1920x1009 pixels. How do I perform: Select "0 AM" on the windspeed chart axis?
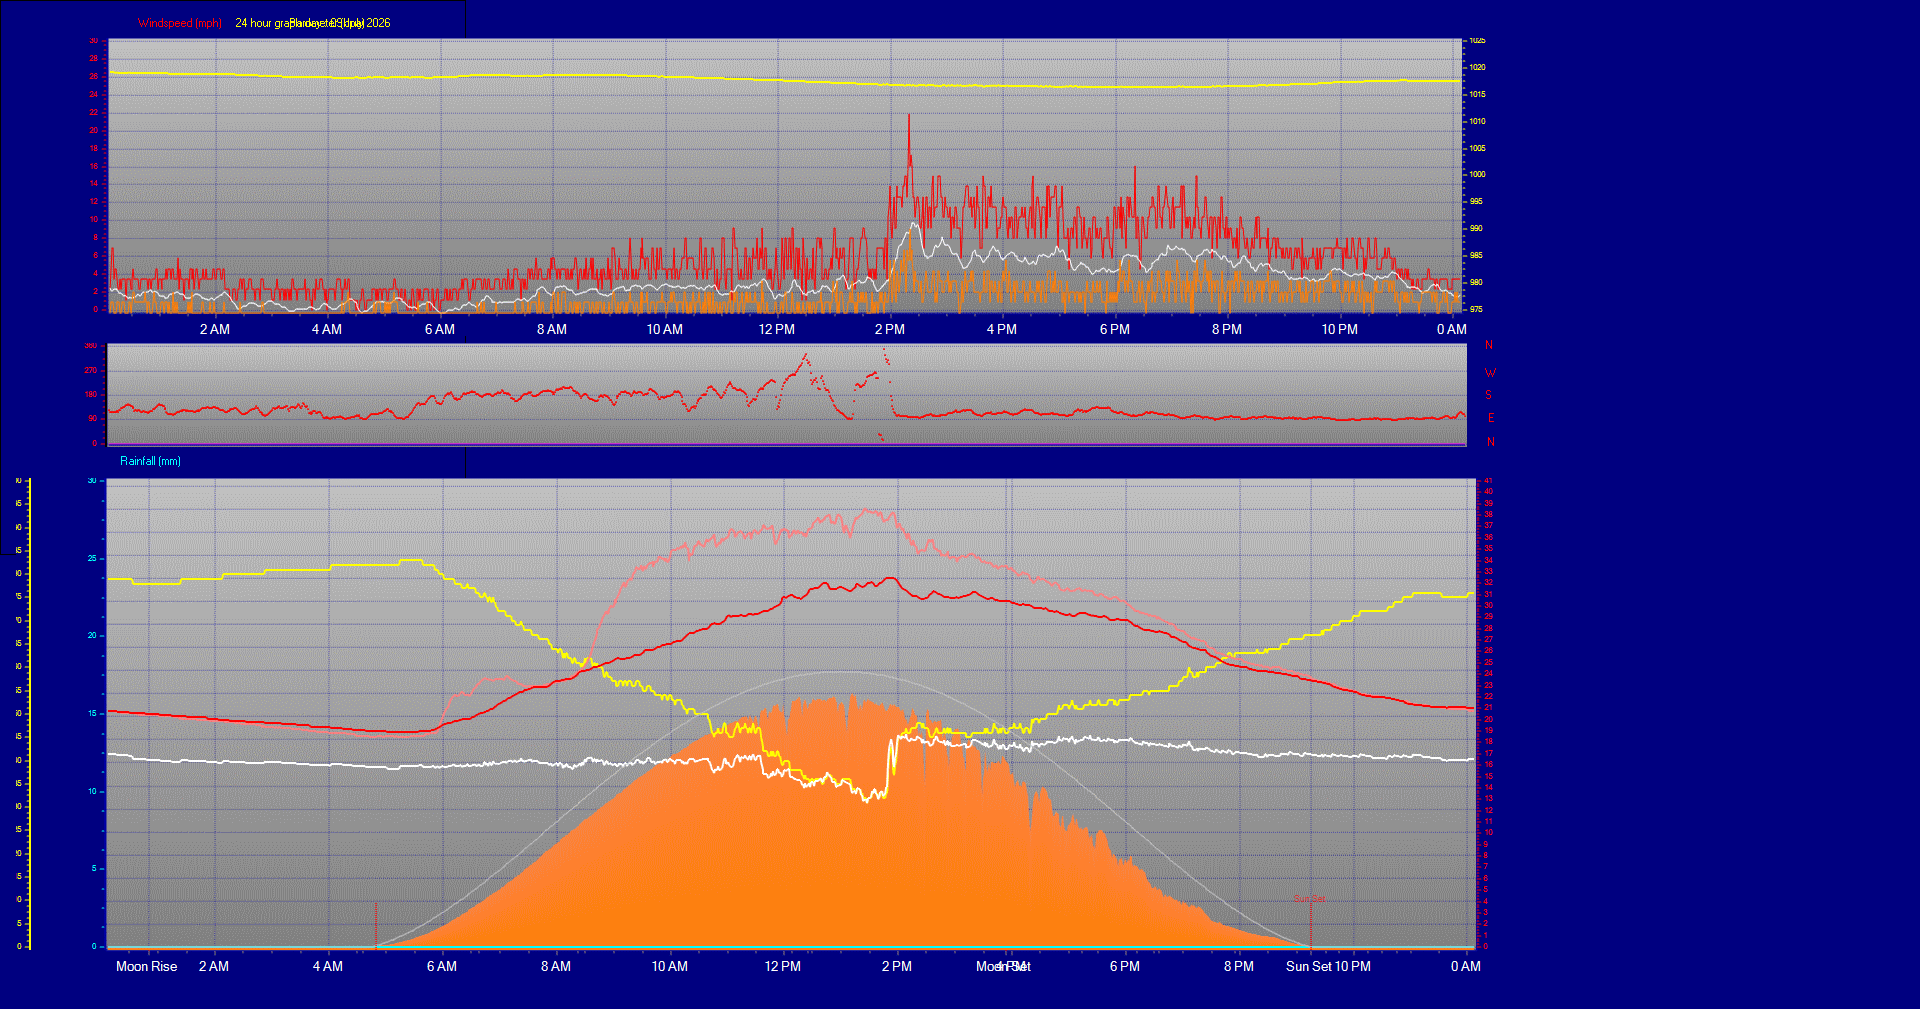tap(1451, 329)
